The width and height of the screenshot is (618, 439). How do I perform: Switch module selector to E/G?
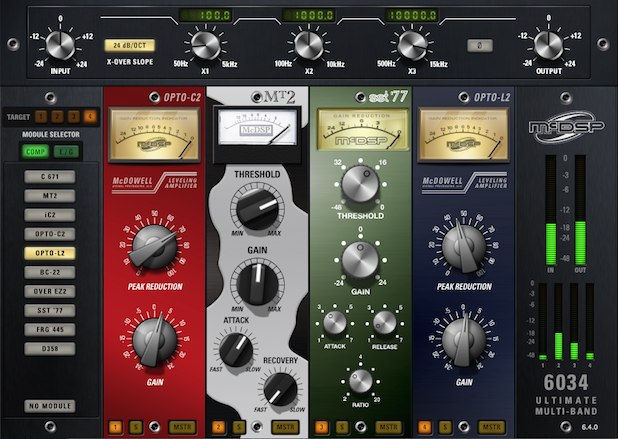click(x=66, y=152)
